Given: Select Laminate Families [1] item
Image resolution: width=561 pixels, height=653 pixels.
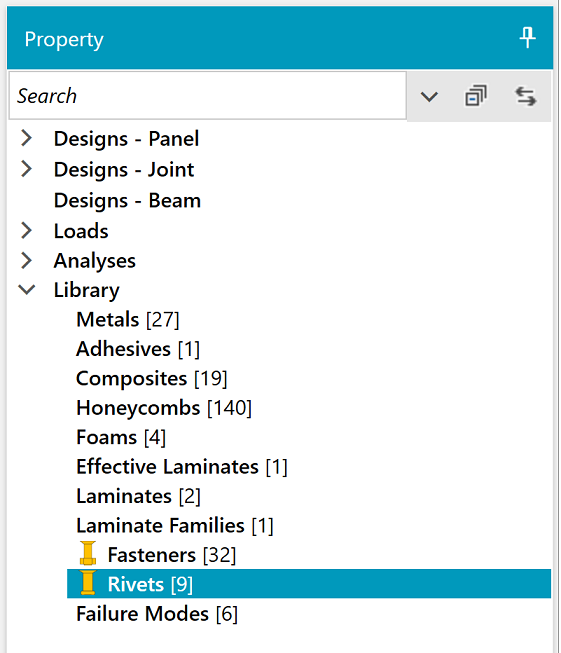Looking at the screenshot, I should tap(175, 526).
